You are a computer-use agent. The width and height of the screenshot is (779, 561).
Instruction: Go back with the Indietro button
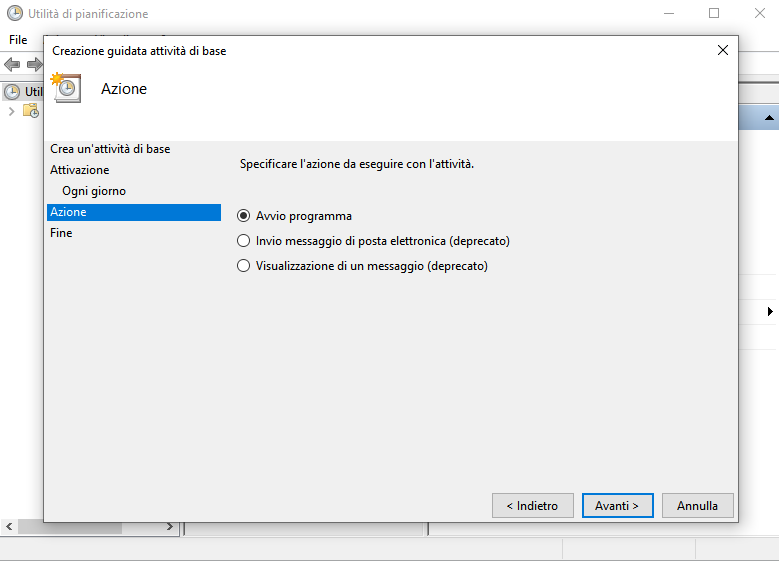click(533, 505)
